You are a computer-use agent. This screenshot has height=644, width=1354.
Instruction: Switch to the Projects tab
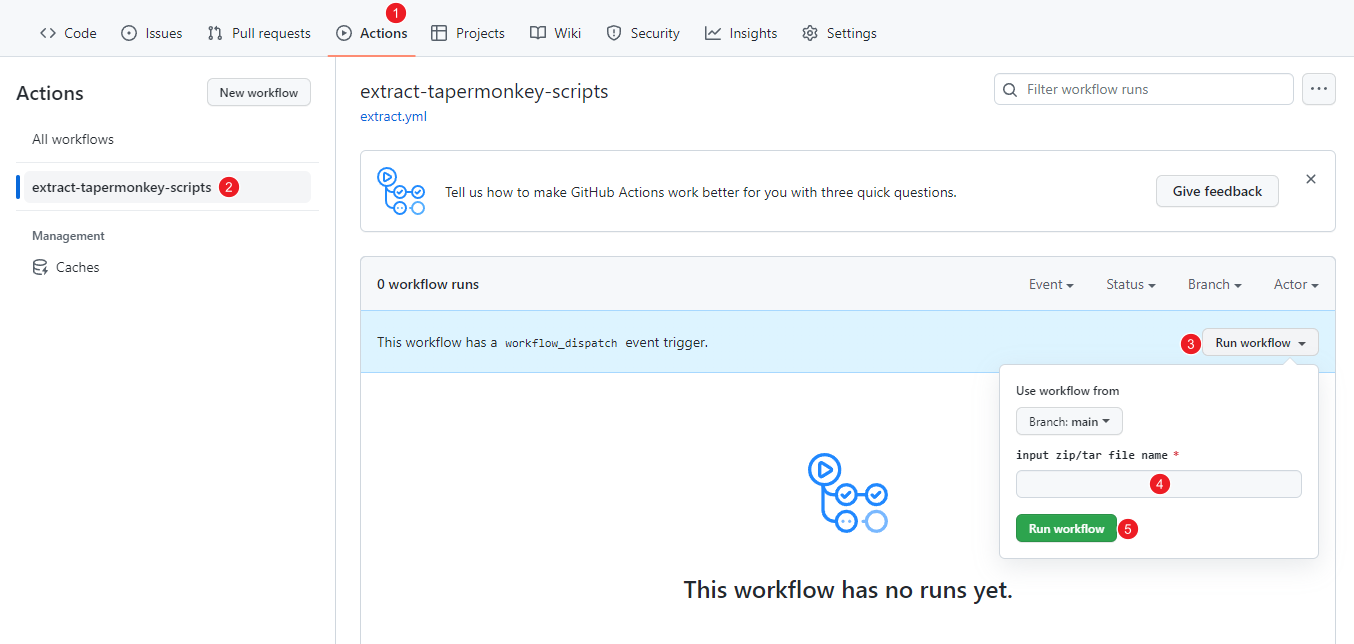[x=468, y=33]
